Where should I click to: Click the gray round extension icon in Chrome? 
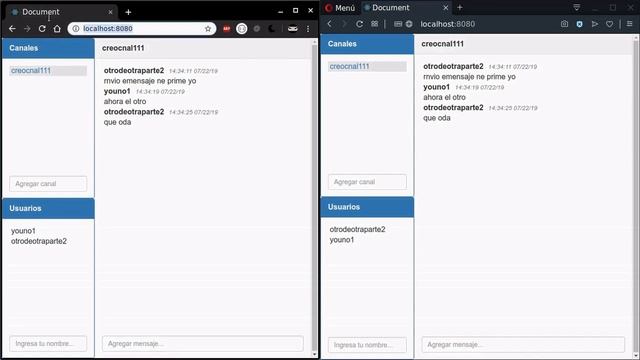[x=257, y=29]
